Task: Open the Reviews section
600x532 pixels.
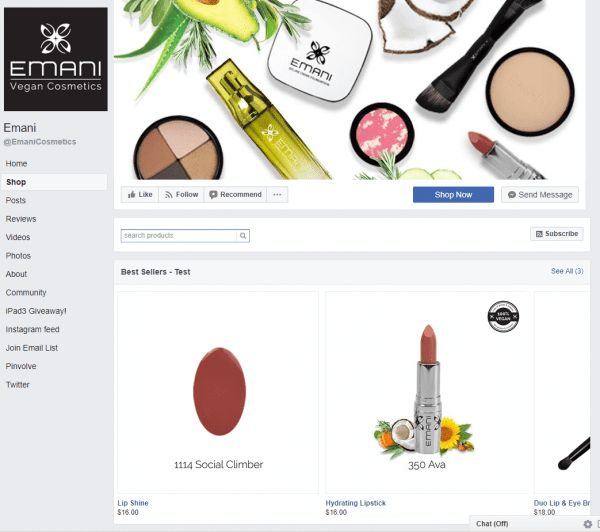Action: 21,219
